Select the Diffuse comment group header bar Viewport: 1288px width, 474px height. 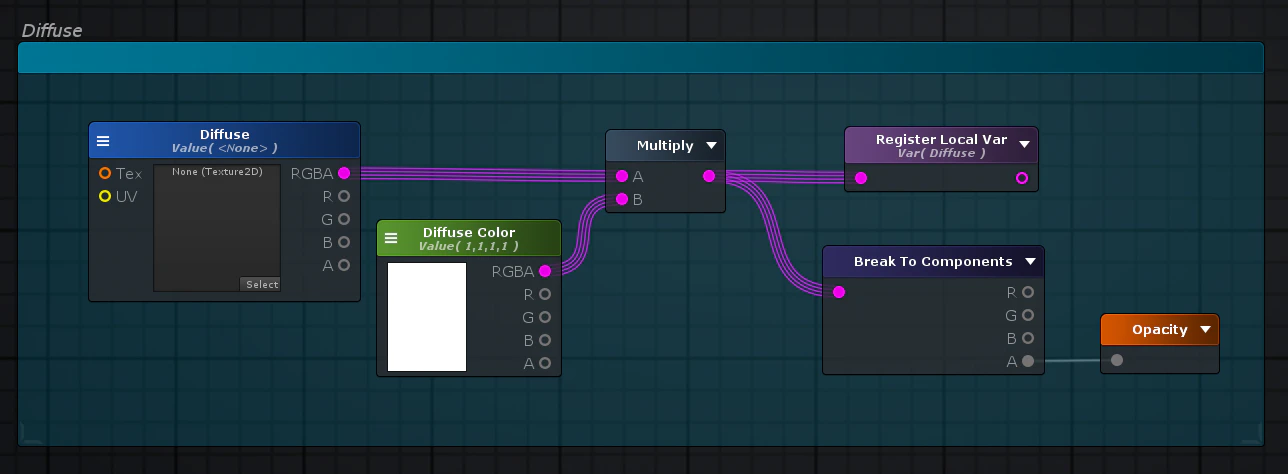(x=641, y=58)
